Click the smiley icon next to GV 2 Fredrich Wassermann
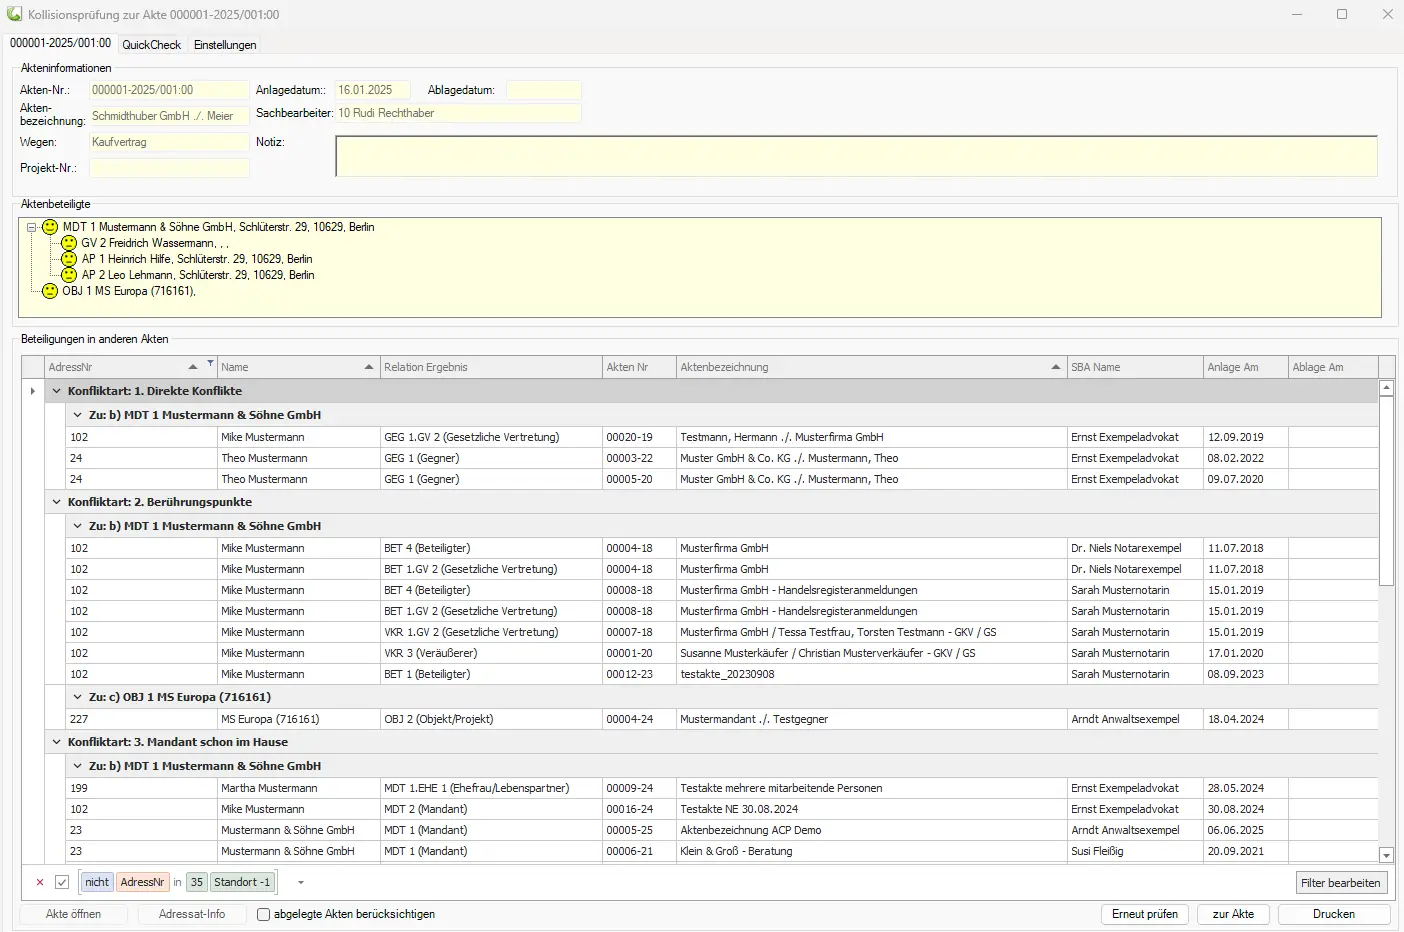This screenshot has height=932, width=1404. pos(68,243)
